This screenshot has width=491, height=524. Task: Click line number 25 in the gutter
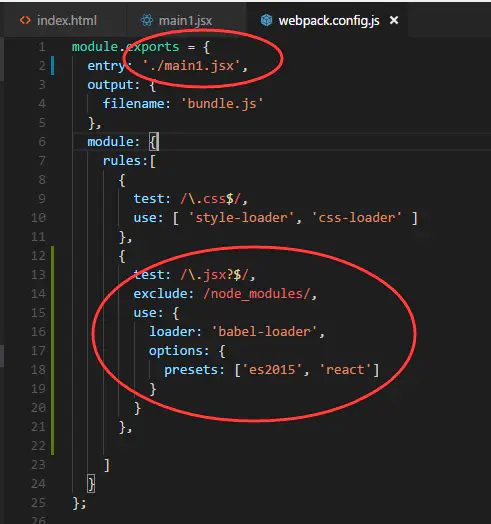point(38,503)
